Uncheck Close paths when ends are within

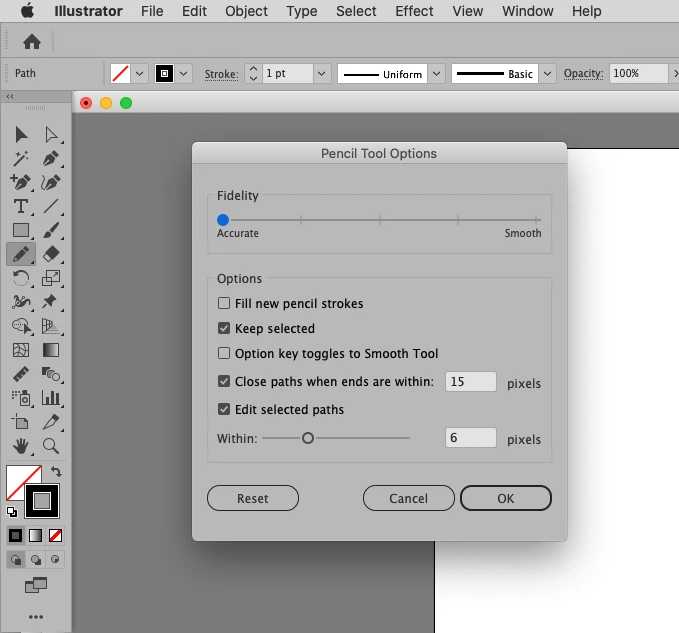click(224, 381)
